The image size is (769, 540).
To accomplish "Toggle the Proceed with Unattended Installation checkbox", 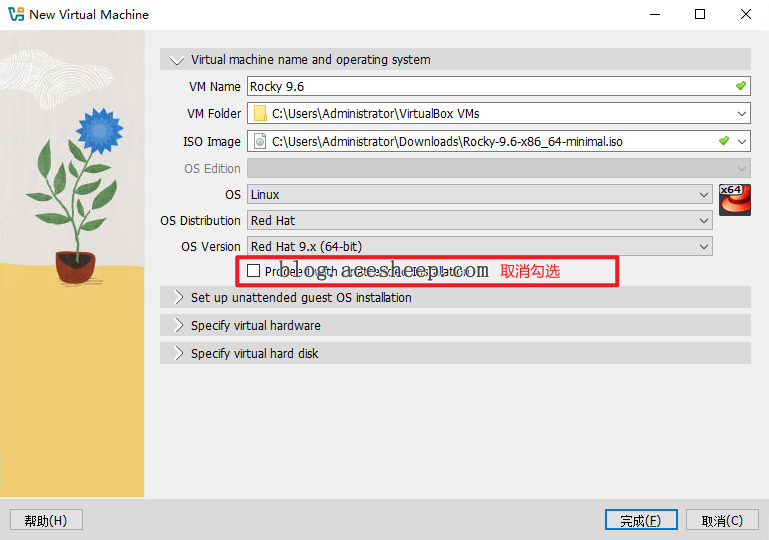I will tap(254, 270).
